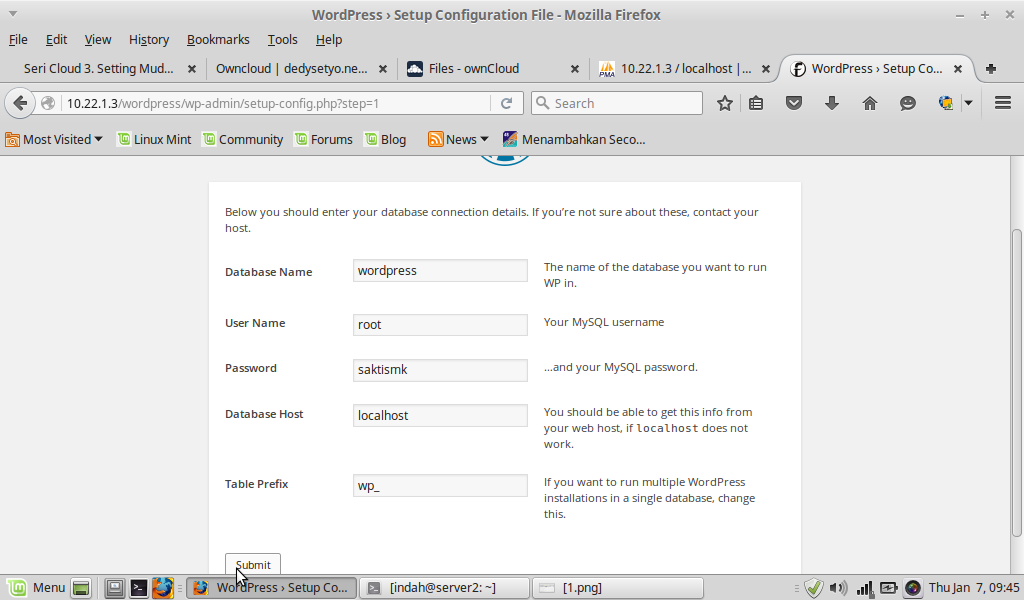Launch the terminal icon in the panel

(x=138, y=588)
